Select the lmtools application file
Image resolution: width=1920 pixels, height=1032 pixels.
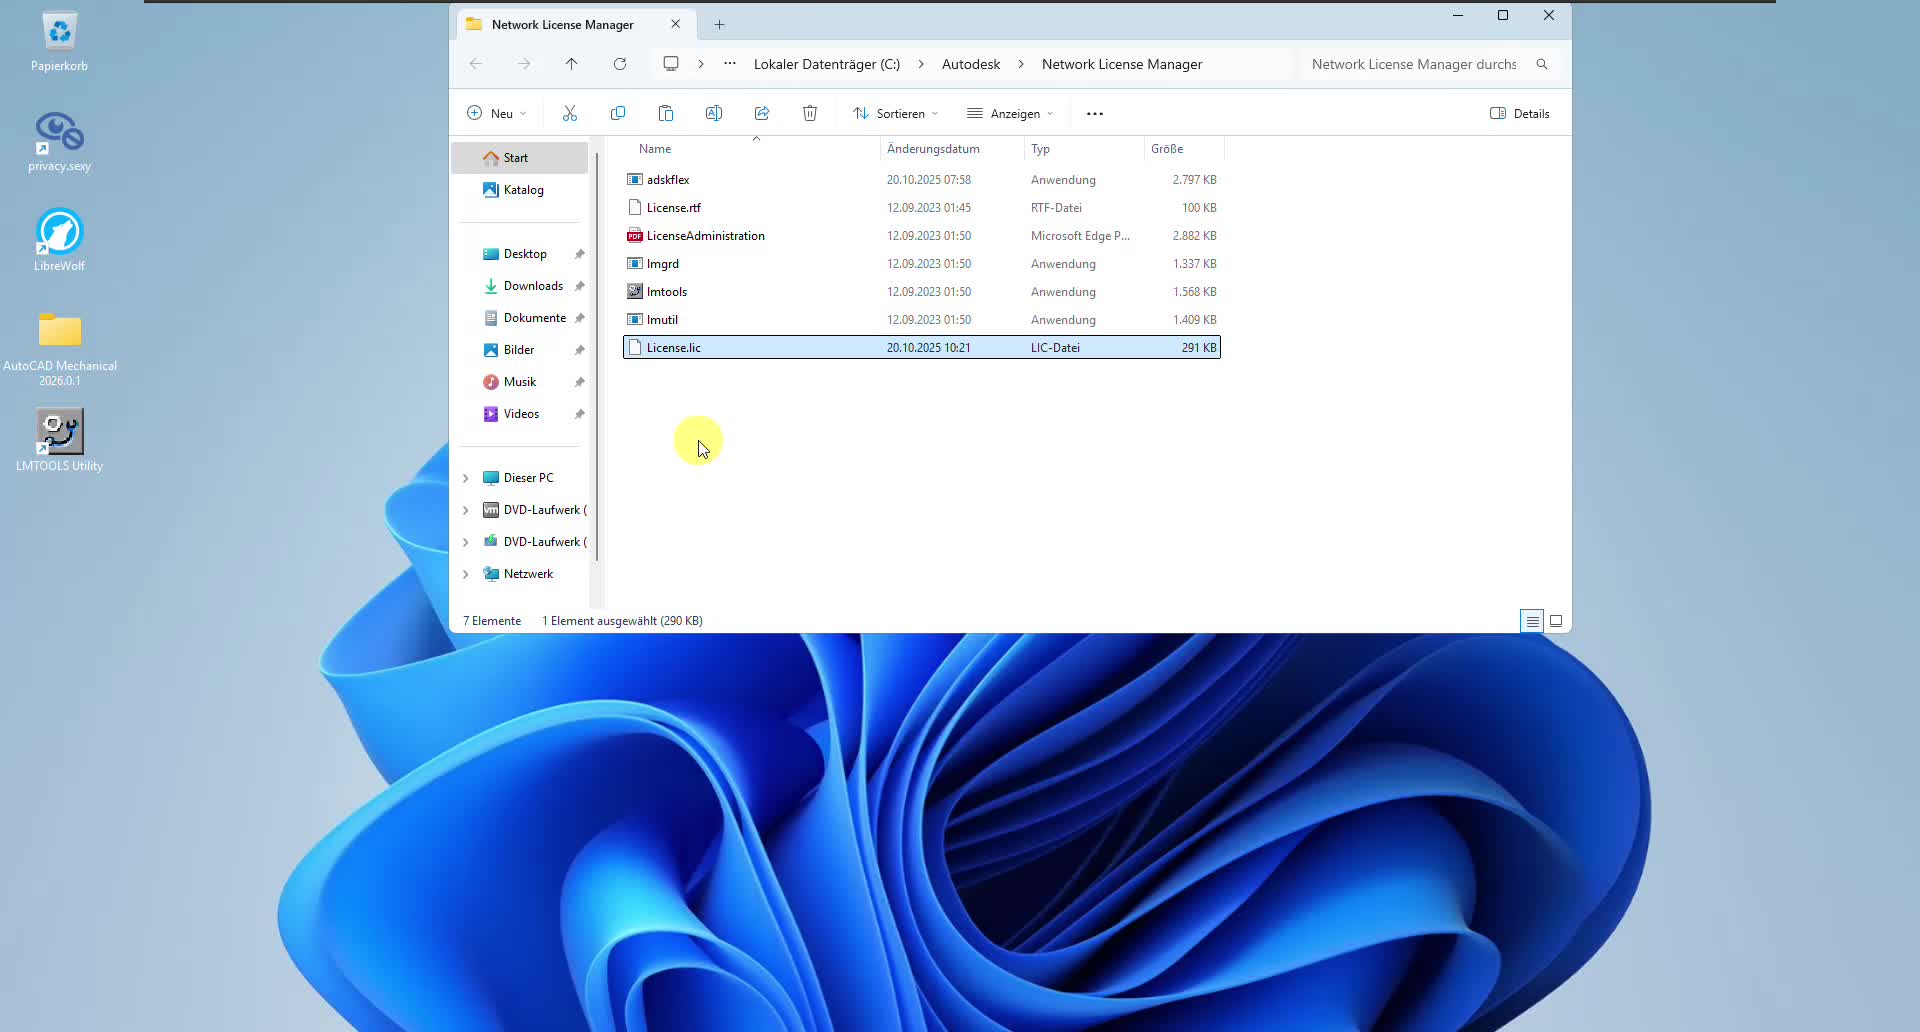pyautogui.click(x=667, y=292)
